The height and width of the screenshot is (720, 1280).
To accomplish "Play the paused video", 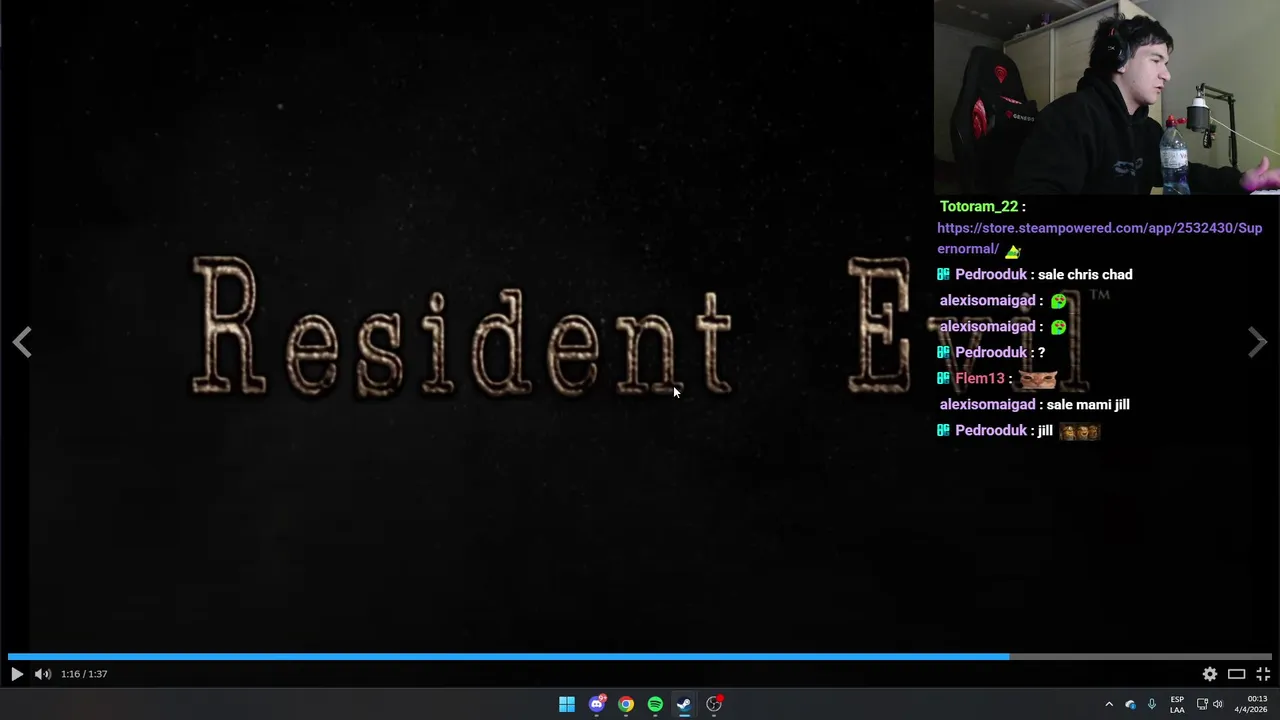I will (17, 674).
